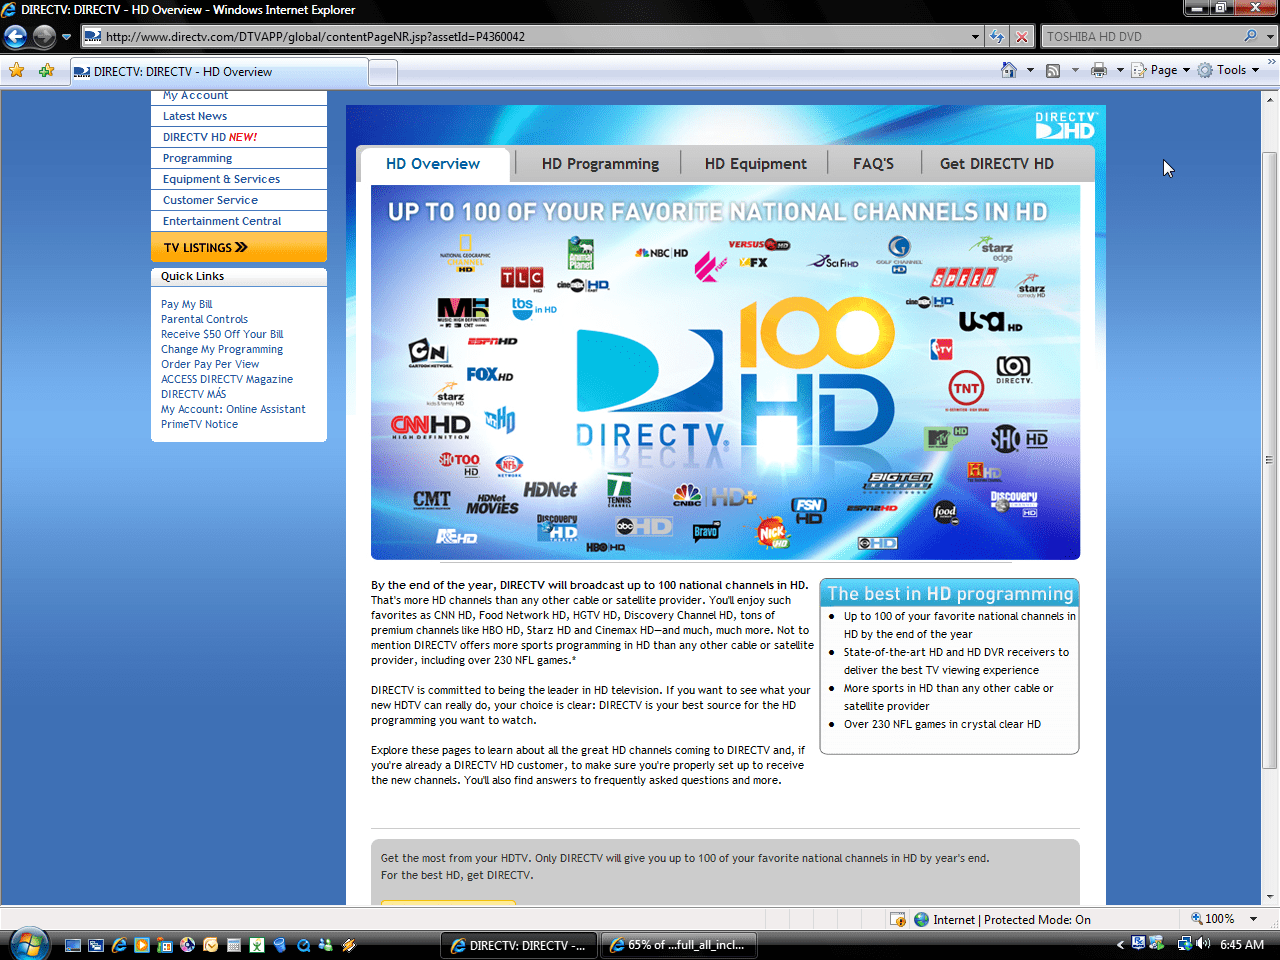The image size is (1280, 960).
Task: Click the DIRECTV MÁS quick link
Action: [194, 394]
